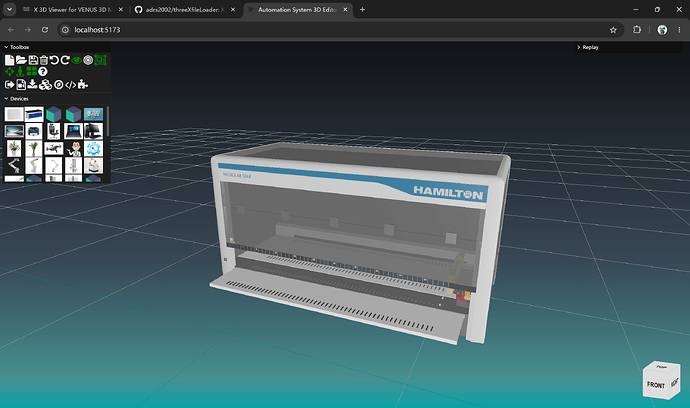This screenshot has height=408, width=690.
Task: Toggle the green eye visibility icon
Action: (x=77, y=60)
